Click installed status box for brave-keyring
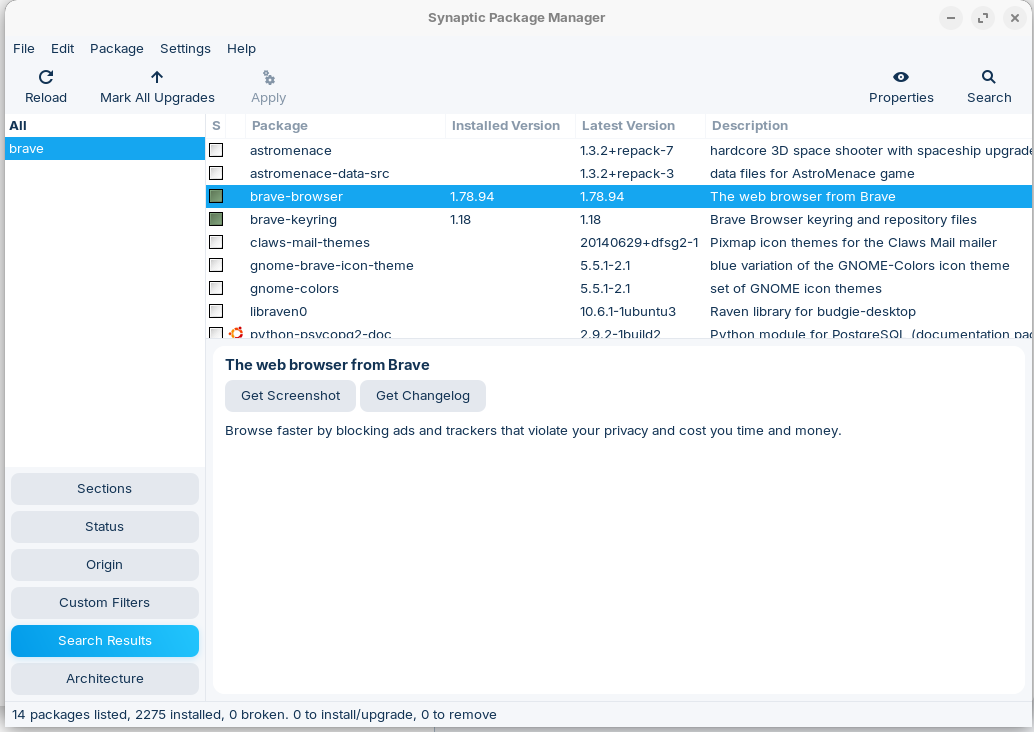Image resolution: width=1034 pixels, height=732 pixels. 216,219
